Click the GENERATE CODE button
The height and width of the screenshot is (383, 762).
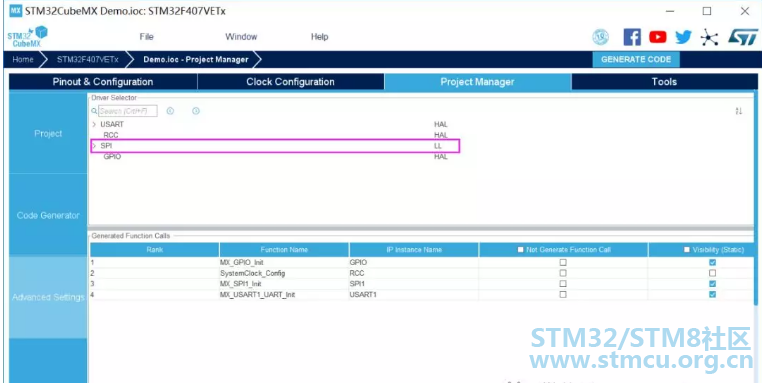636,59
